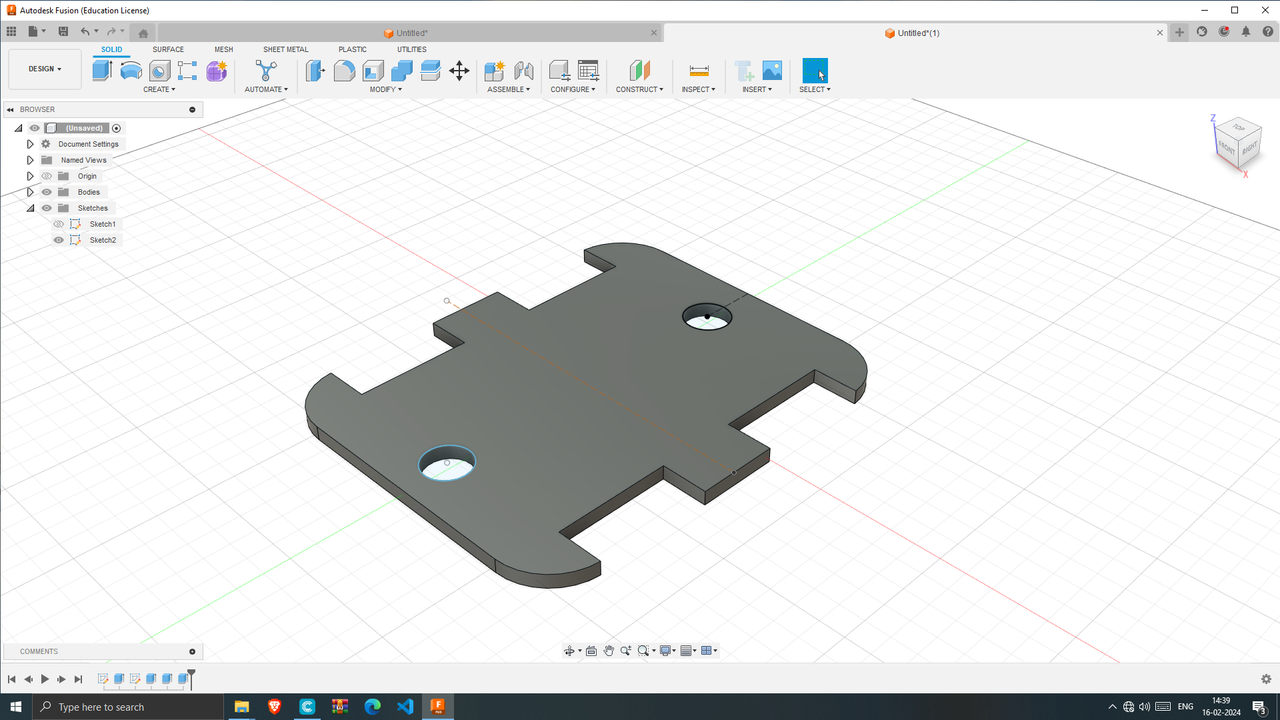The image size is (1280, 720).
Task: Click the Measure tool icon
Action: pos(699,70)
